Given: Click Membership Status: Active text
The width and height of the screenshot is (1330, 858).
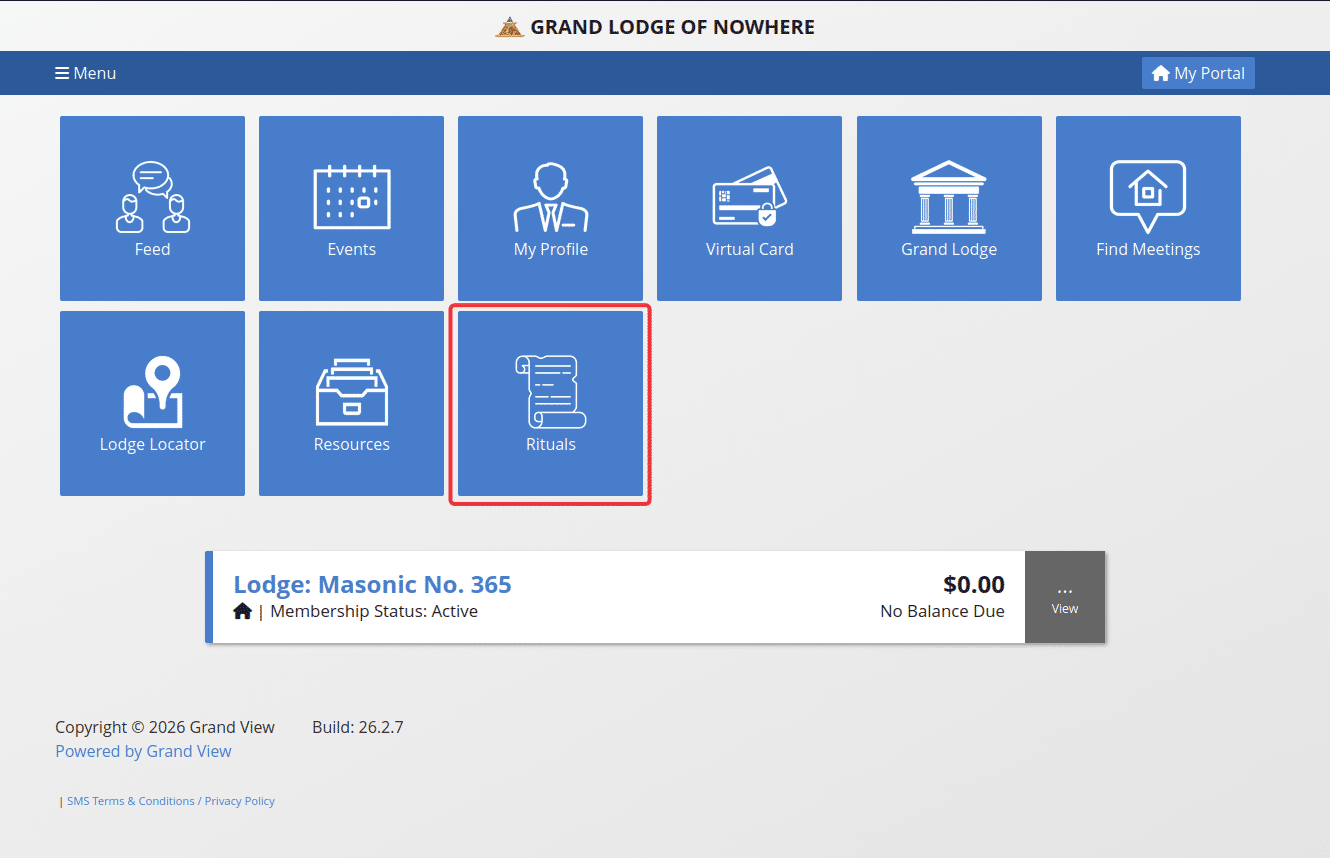Looking at the screenshot, I should 374,611.
